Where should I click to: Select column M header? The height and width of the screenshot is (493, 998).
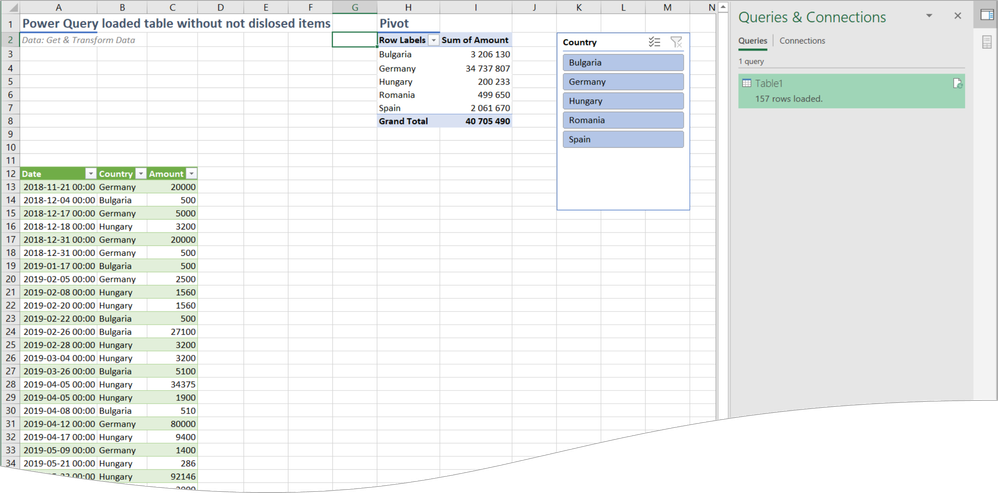(667, 8)
